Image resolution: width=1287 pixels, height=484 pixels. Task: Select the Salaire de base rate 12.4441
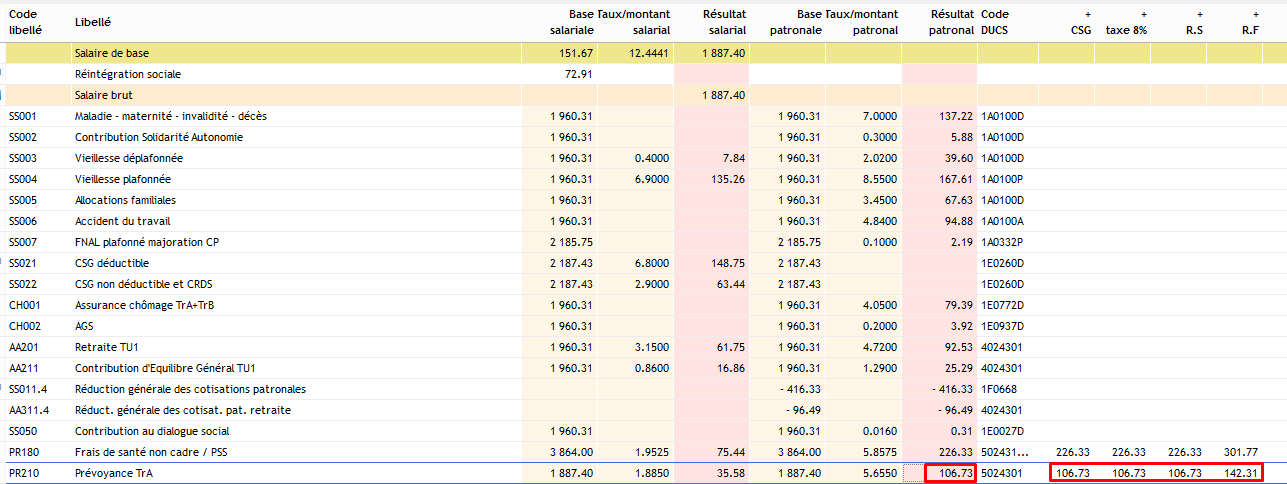click(x=650, y=53)
